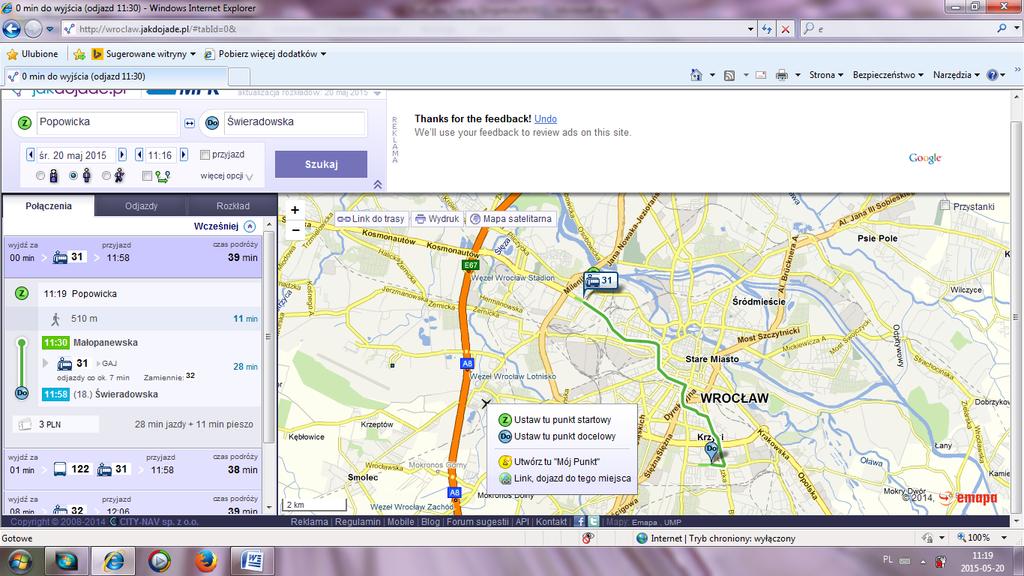Click blue Do destination marker beside Świeradowska field
Viewport: 1024px width, 576px height.
coord(212,122)
